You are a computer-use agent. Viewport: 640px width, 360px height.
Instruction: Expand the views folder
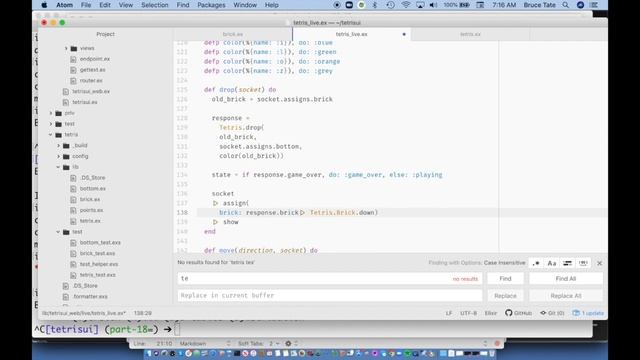click(x=66, y=48)
